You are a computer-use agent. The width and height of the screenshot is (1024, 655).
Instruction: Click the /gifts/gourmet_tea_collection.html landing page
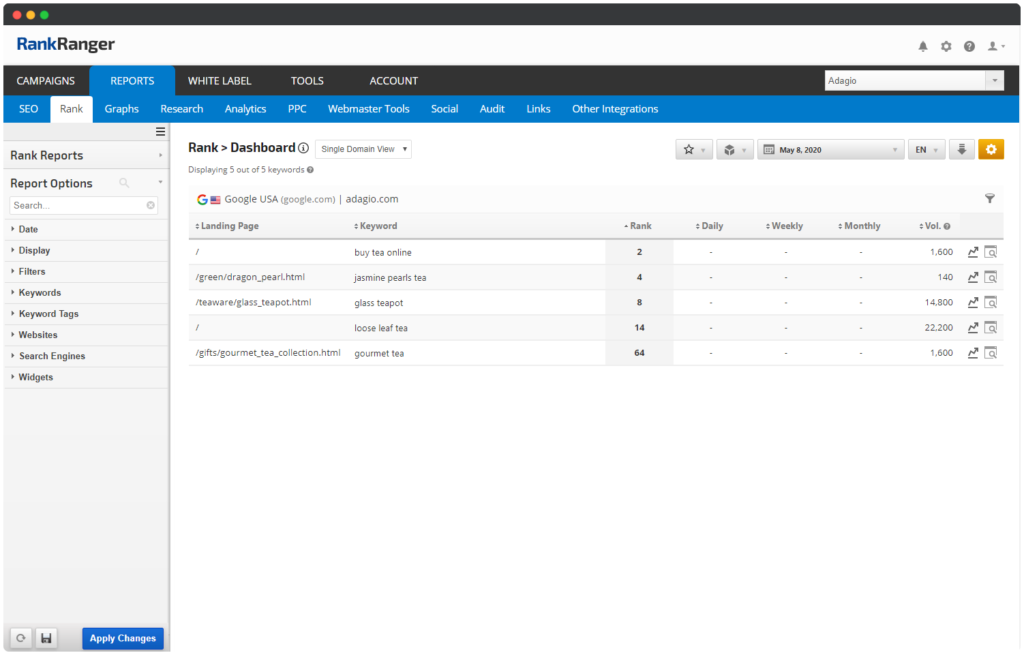(268, 353)
